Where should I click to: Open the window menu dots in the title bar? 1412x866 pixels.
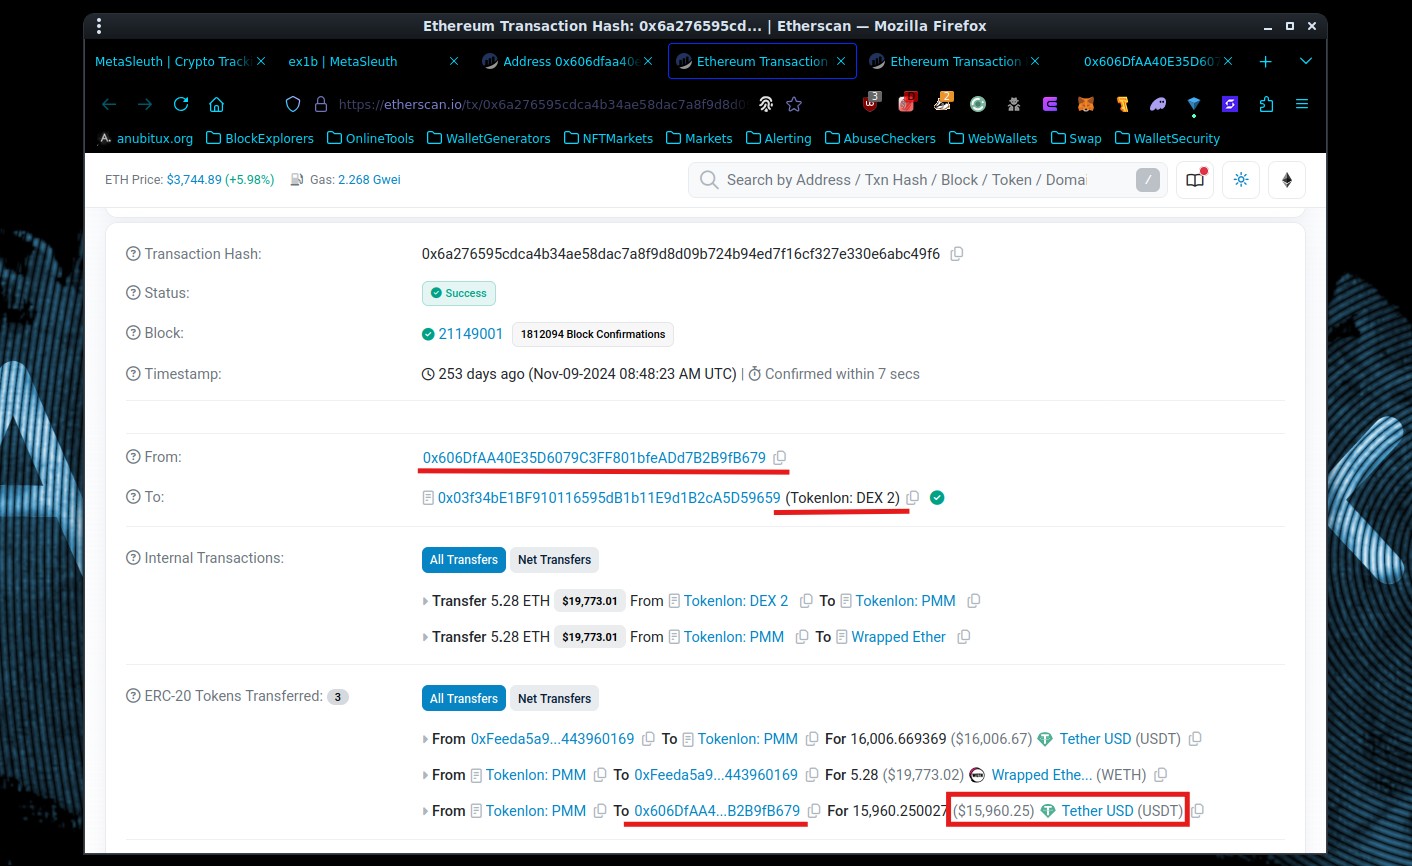coord(99,26)
